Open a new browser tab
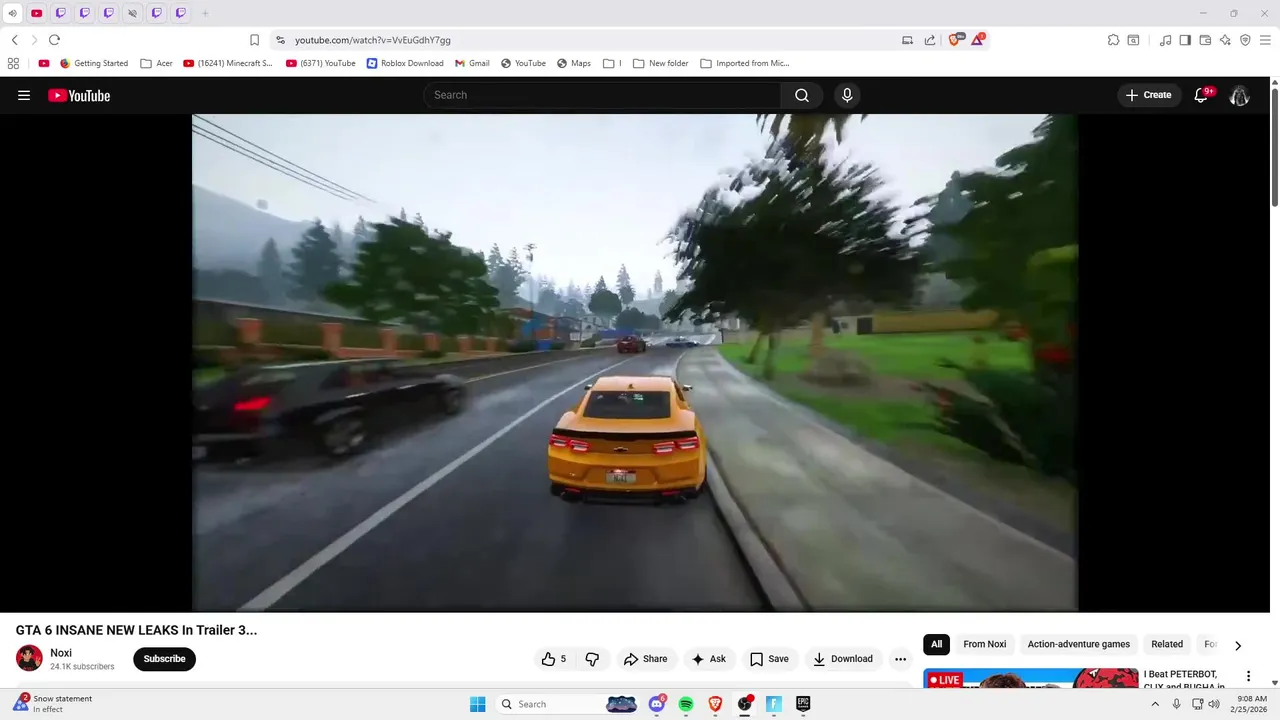1280x720 pixels. (x=205, y=13)
